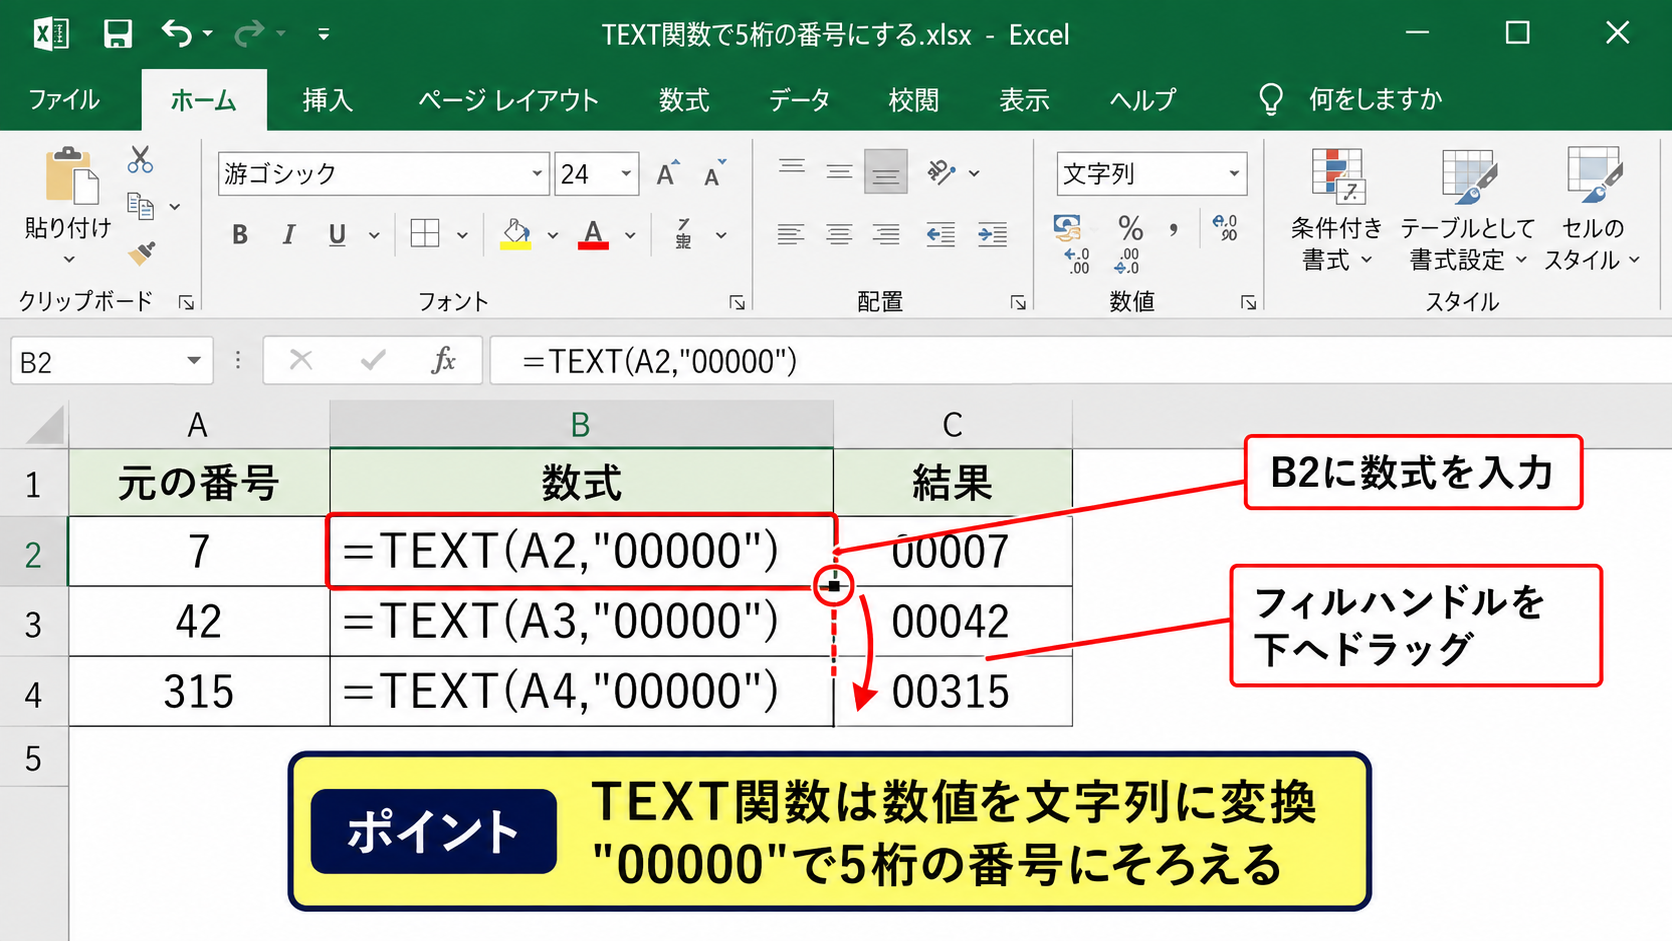Click the formula bar text
The height and width of the screenshot is (941, 1672).
659,361
